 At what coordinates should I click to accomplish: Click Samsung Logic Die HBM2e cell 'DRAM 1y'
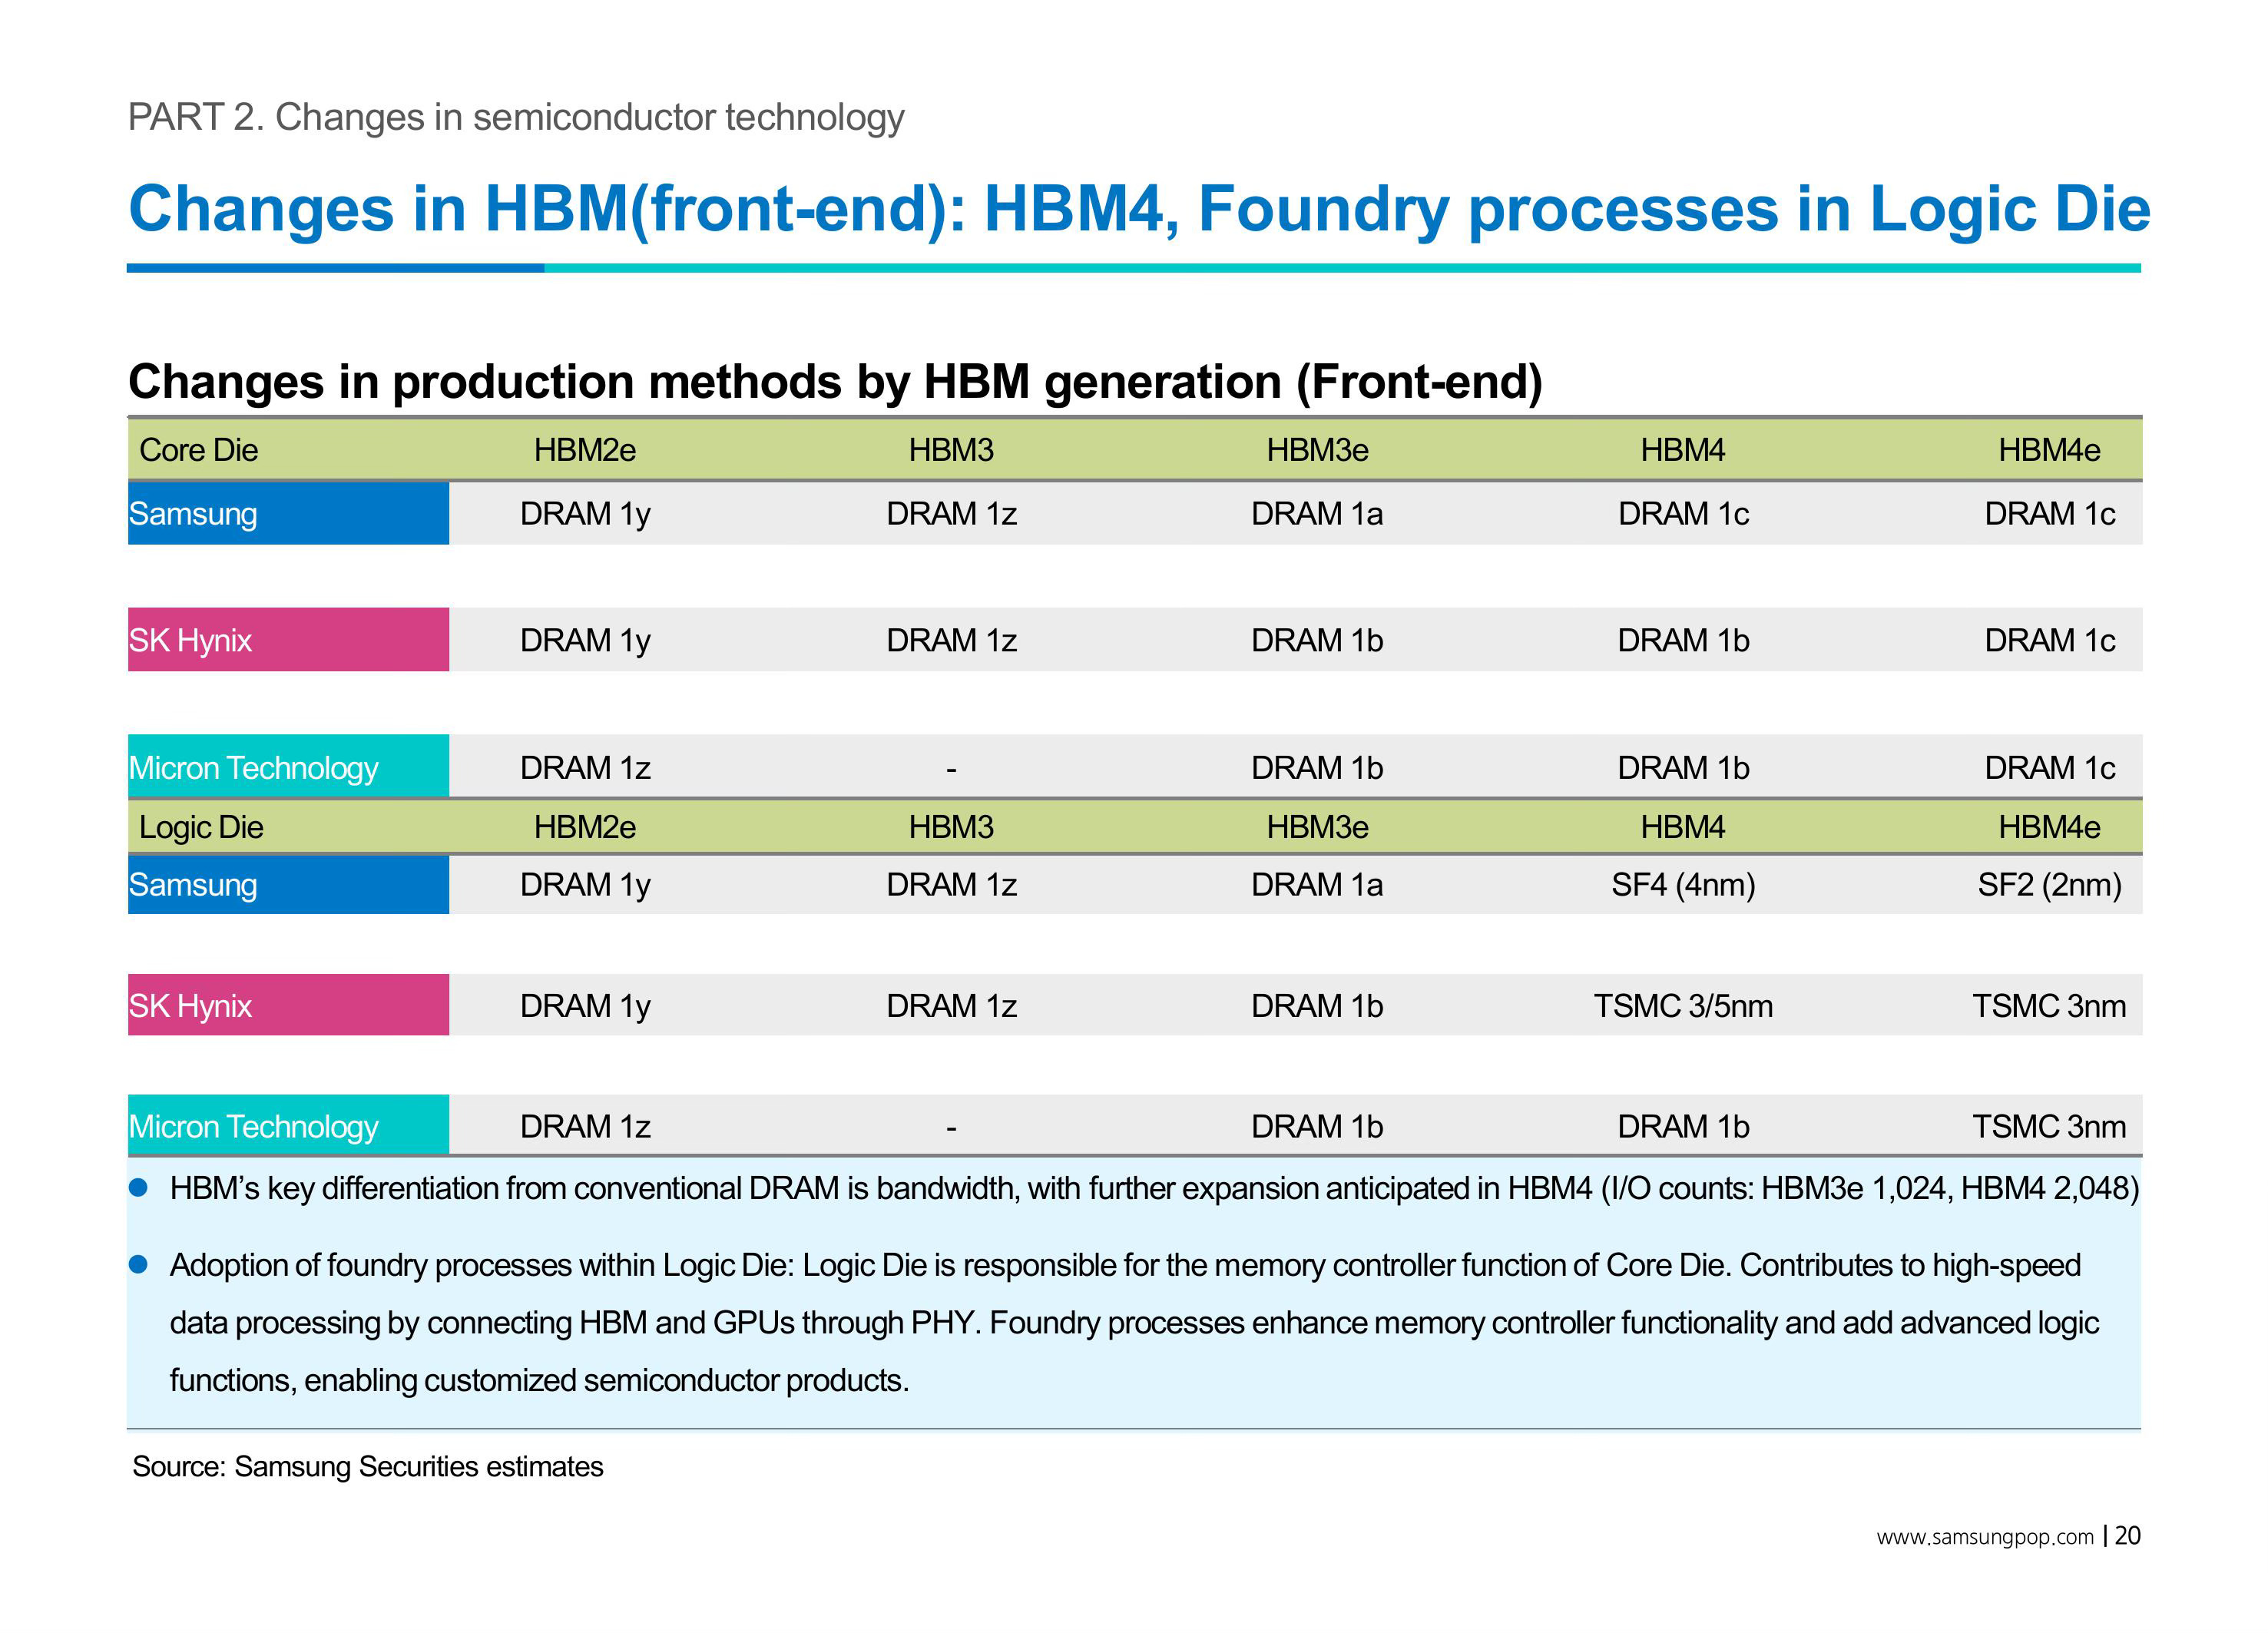(585, 885)
